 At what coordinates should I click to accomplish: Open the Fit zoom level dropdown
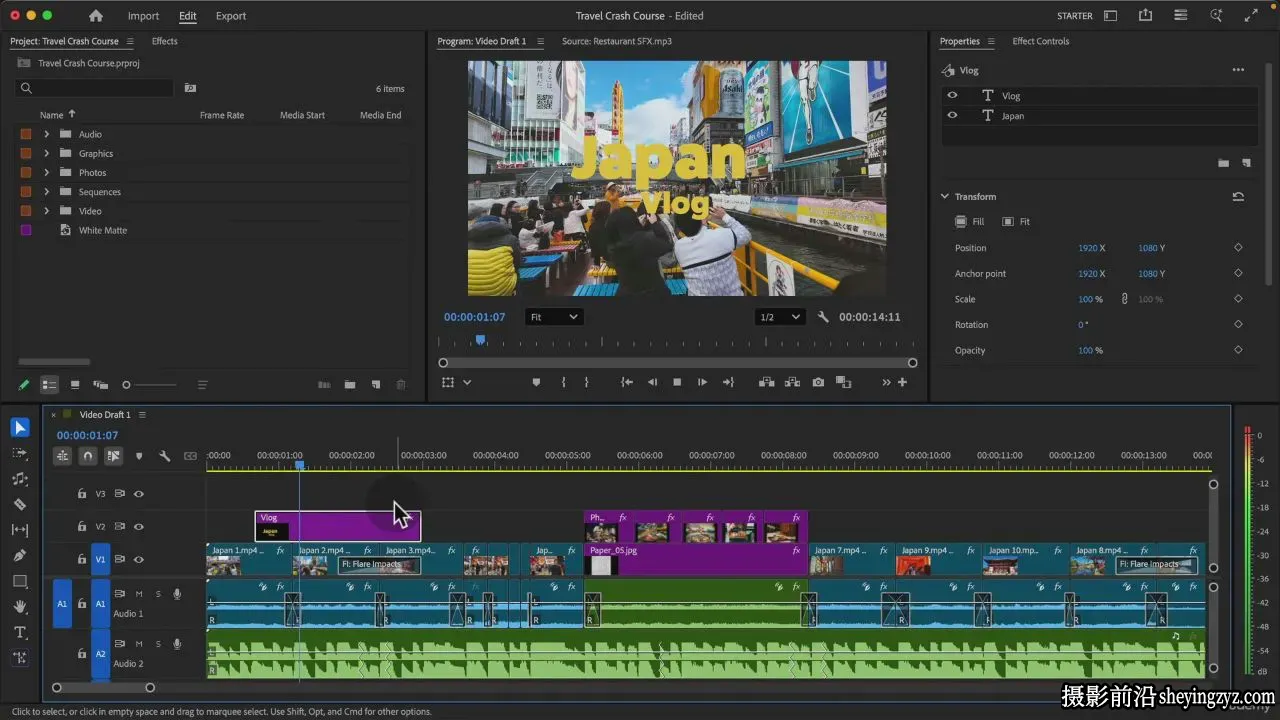[x=554, y=317]
